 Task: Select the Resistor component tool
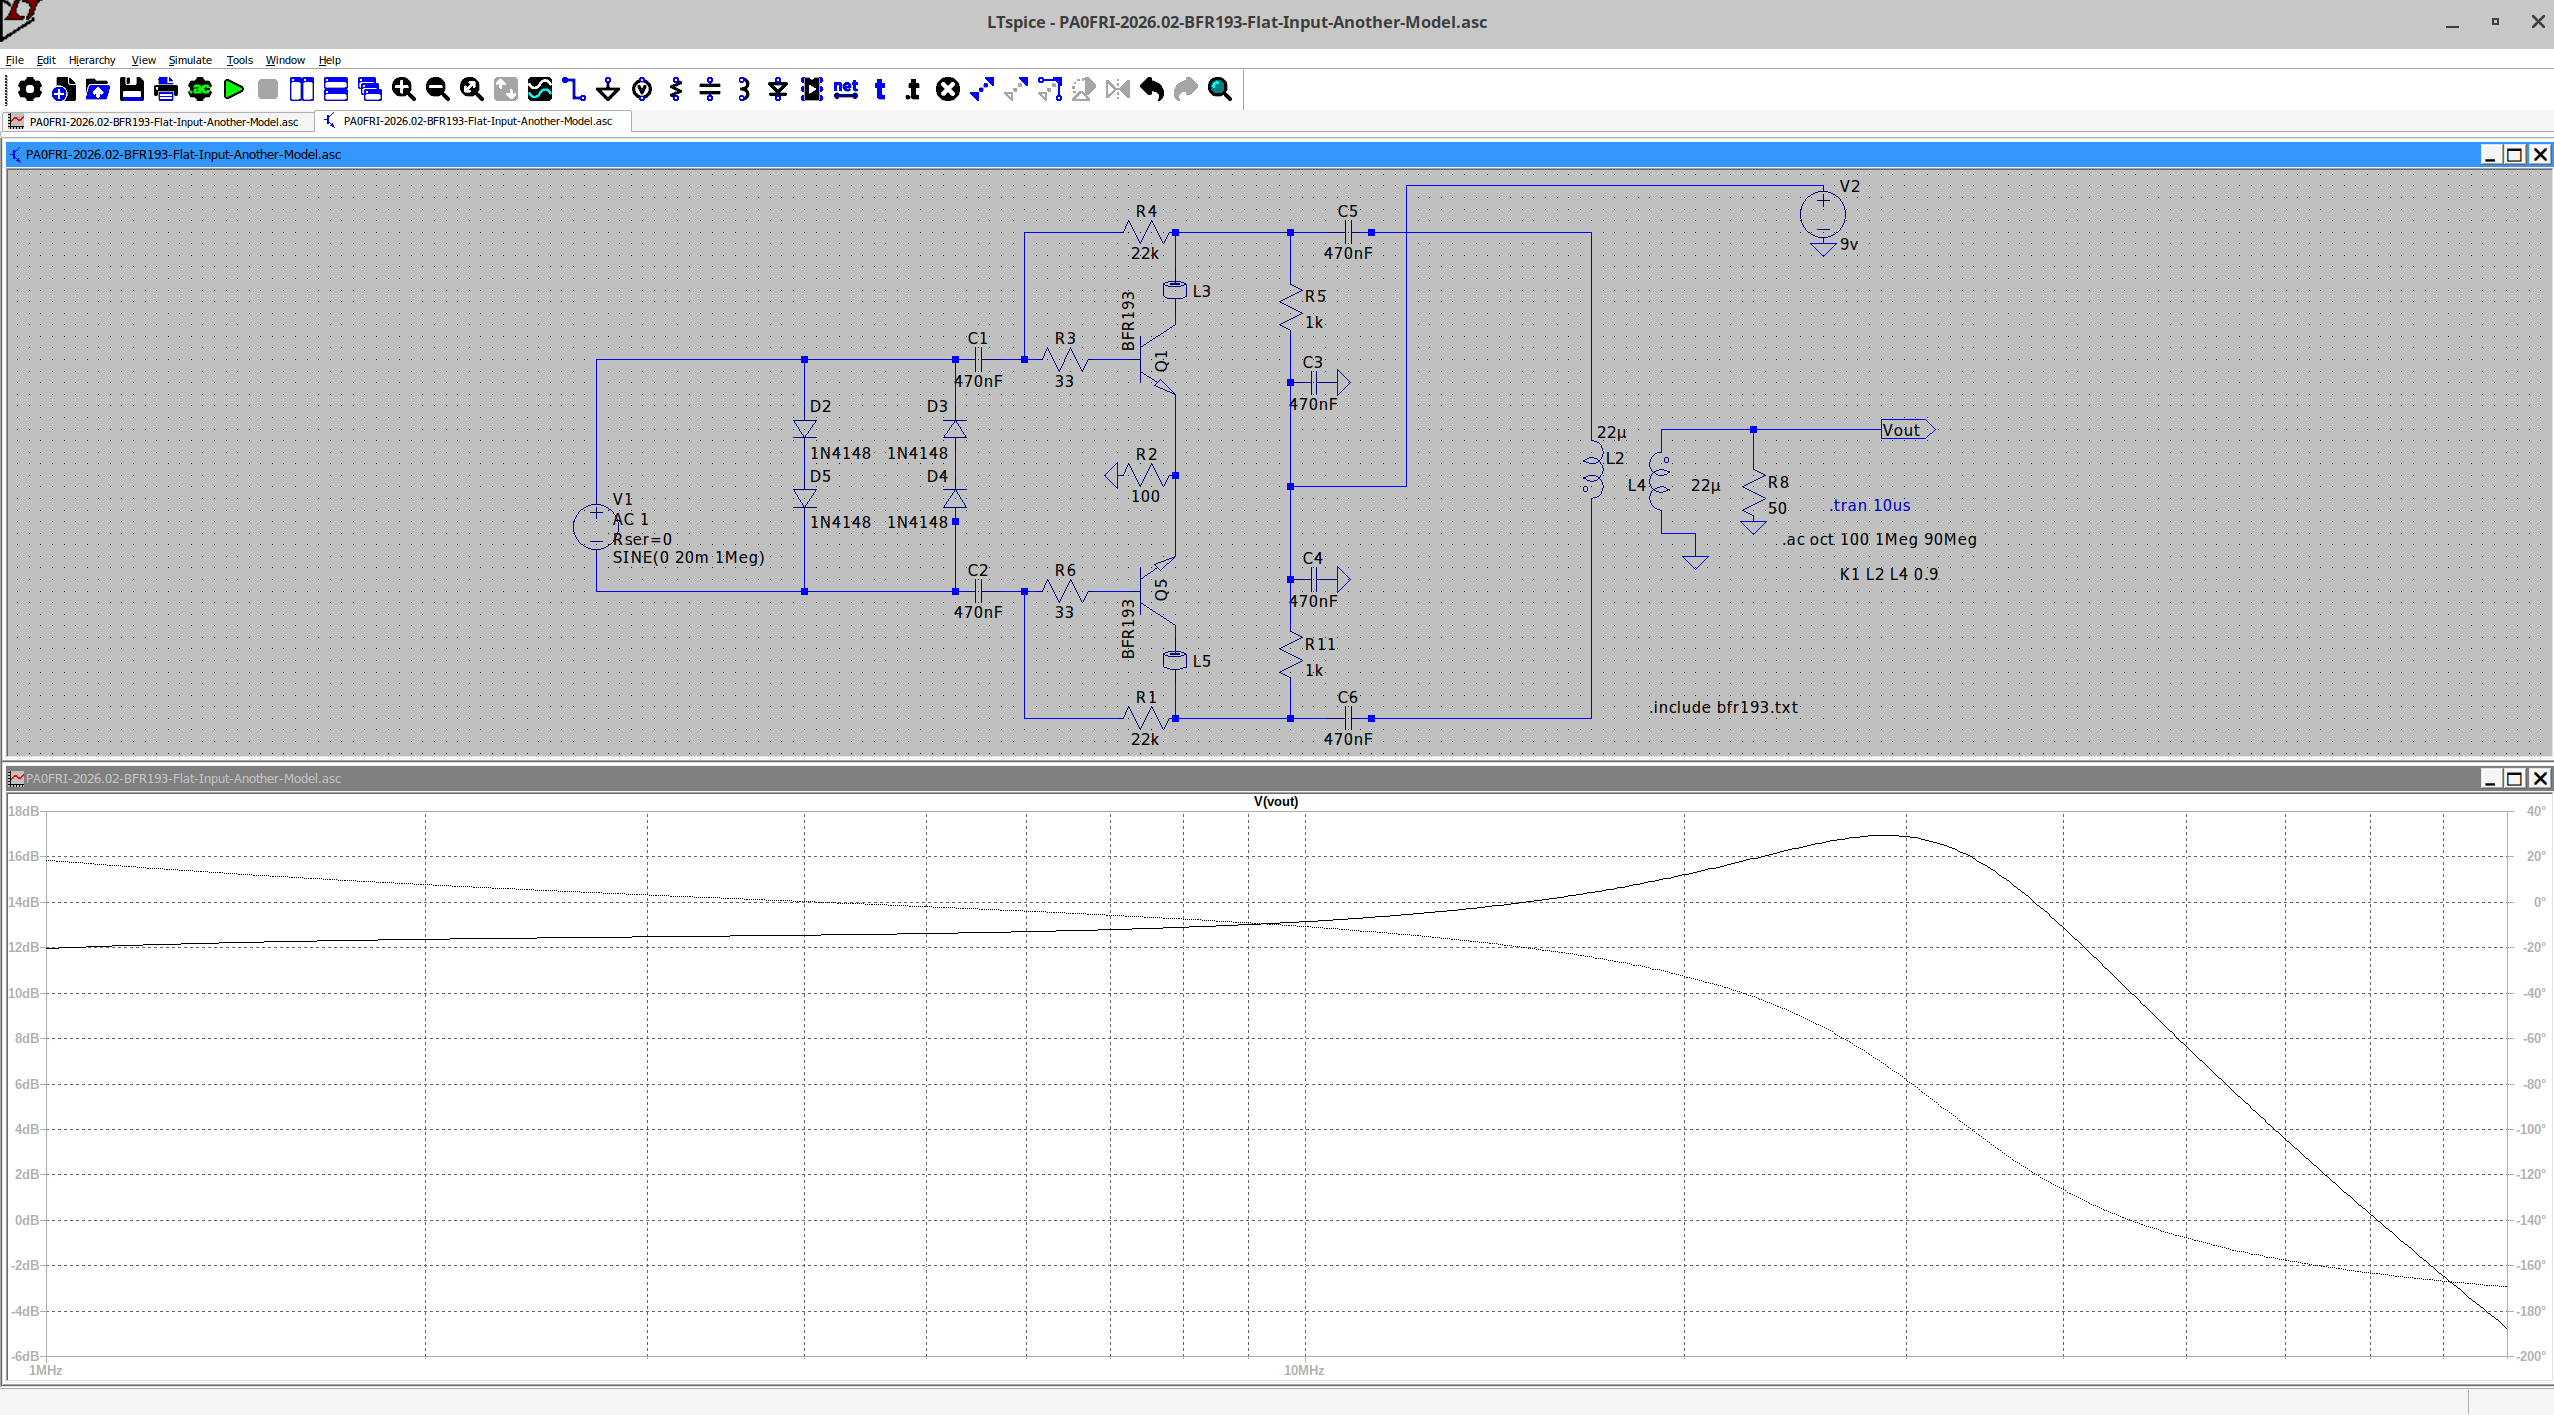(x=677, y=90)
